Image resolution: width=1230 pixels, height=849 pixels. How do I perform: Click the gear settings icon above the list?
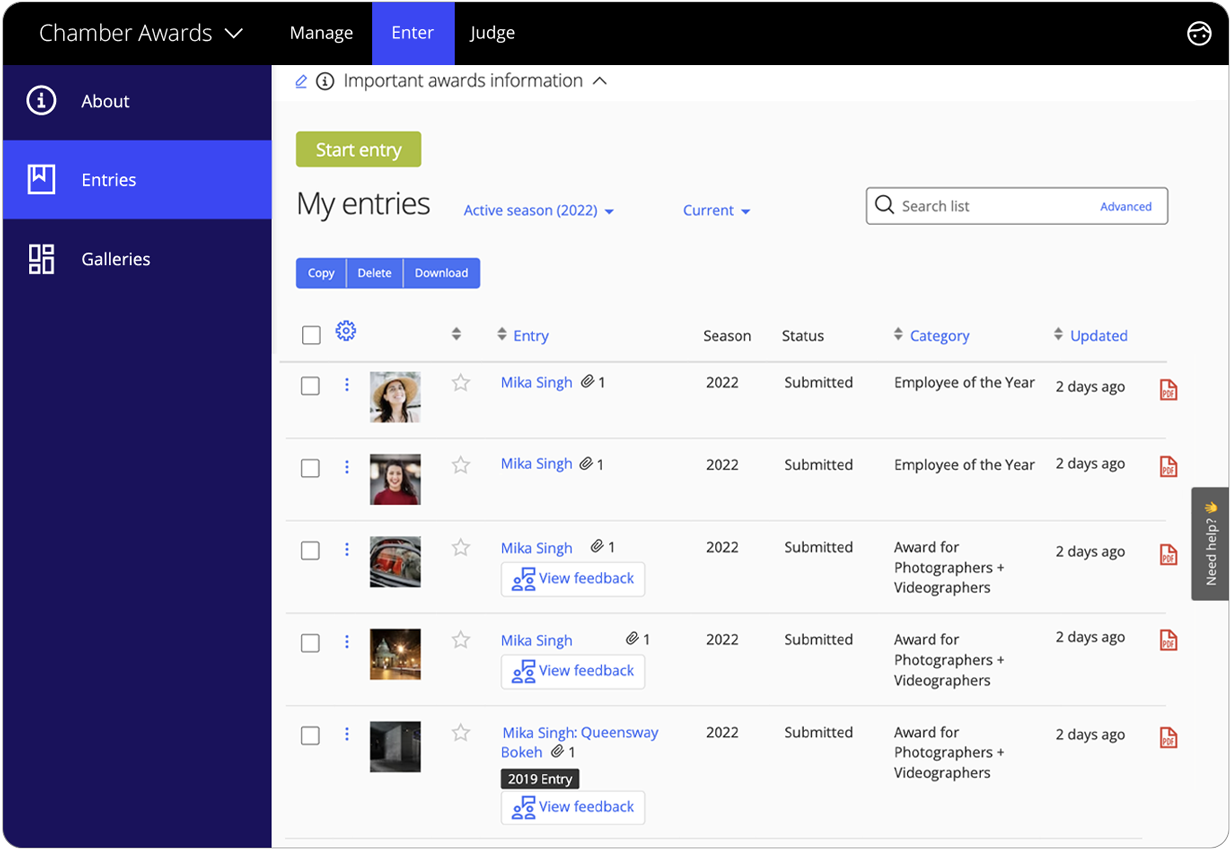(x=346, y=331)
